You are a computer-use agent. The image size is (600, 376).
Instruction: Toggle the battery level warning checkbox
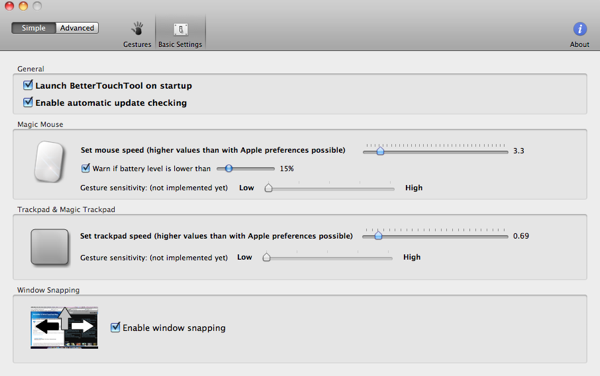[x=85, y=168]
